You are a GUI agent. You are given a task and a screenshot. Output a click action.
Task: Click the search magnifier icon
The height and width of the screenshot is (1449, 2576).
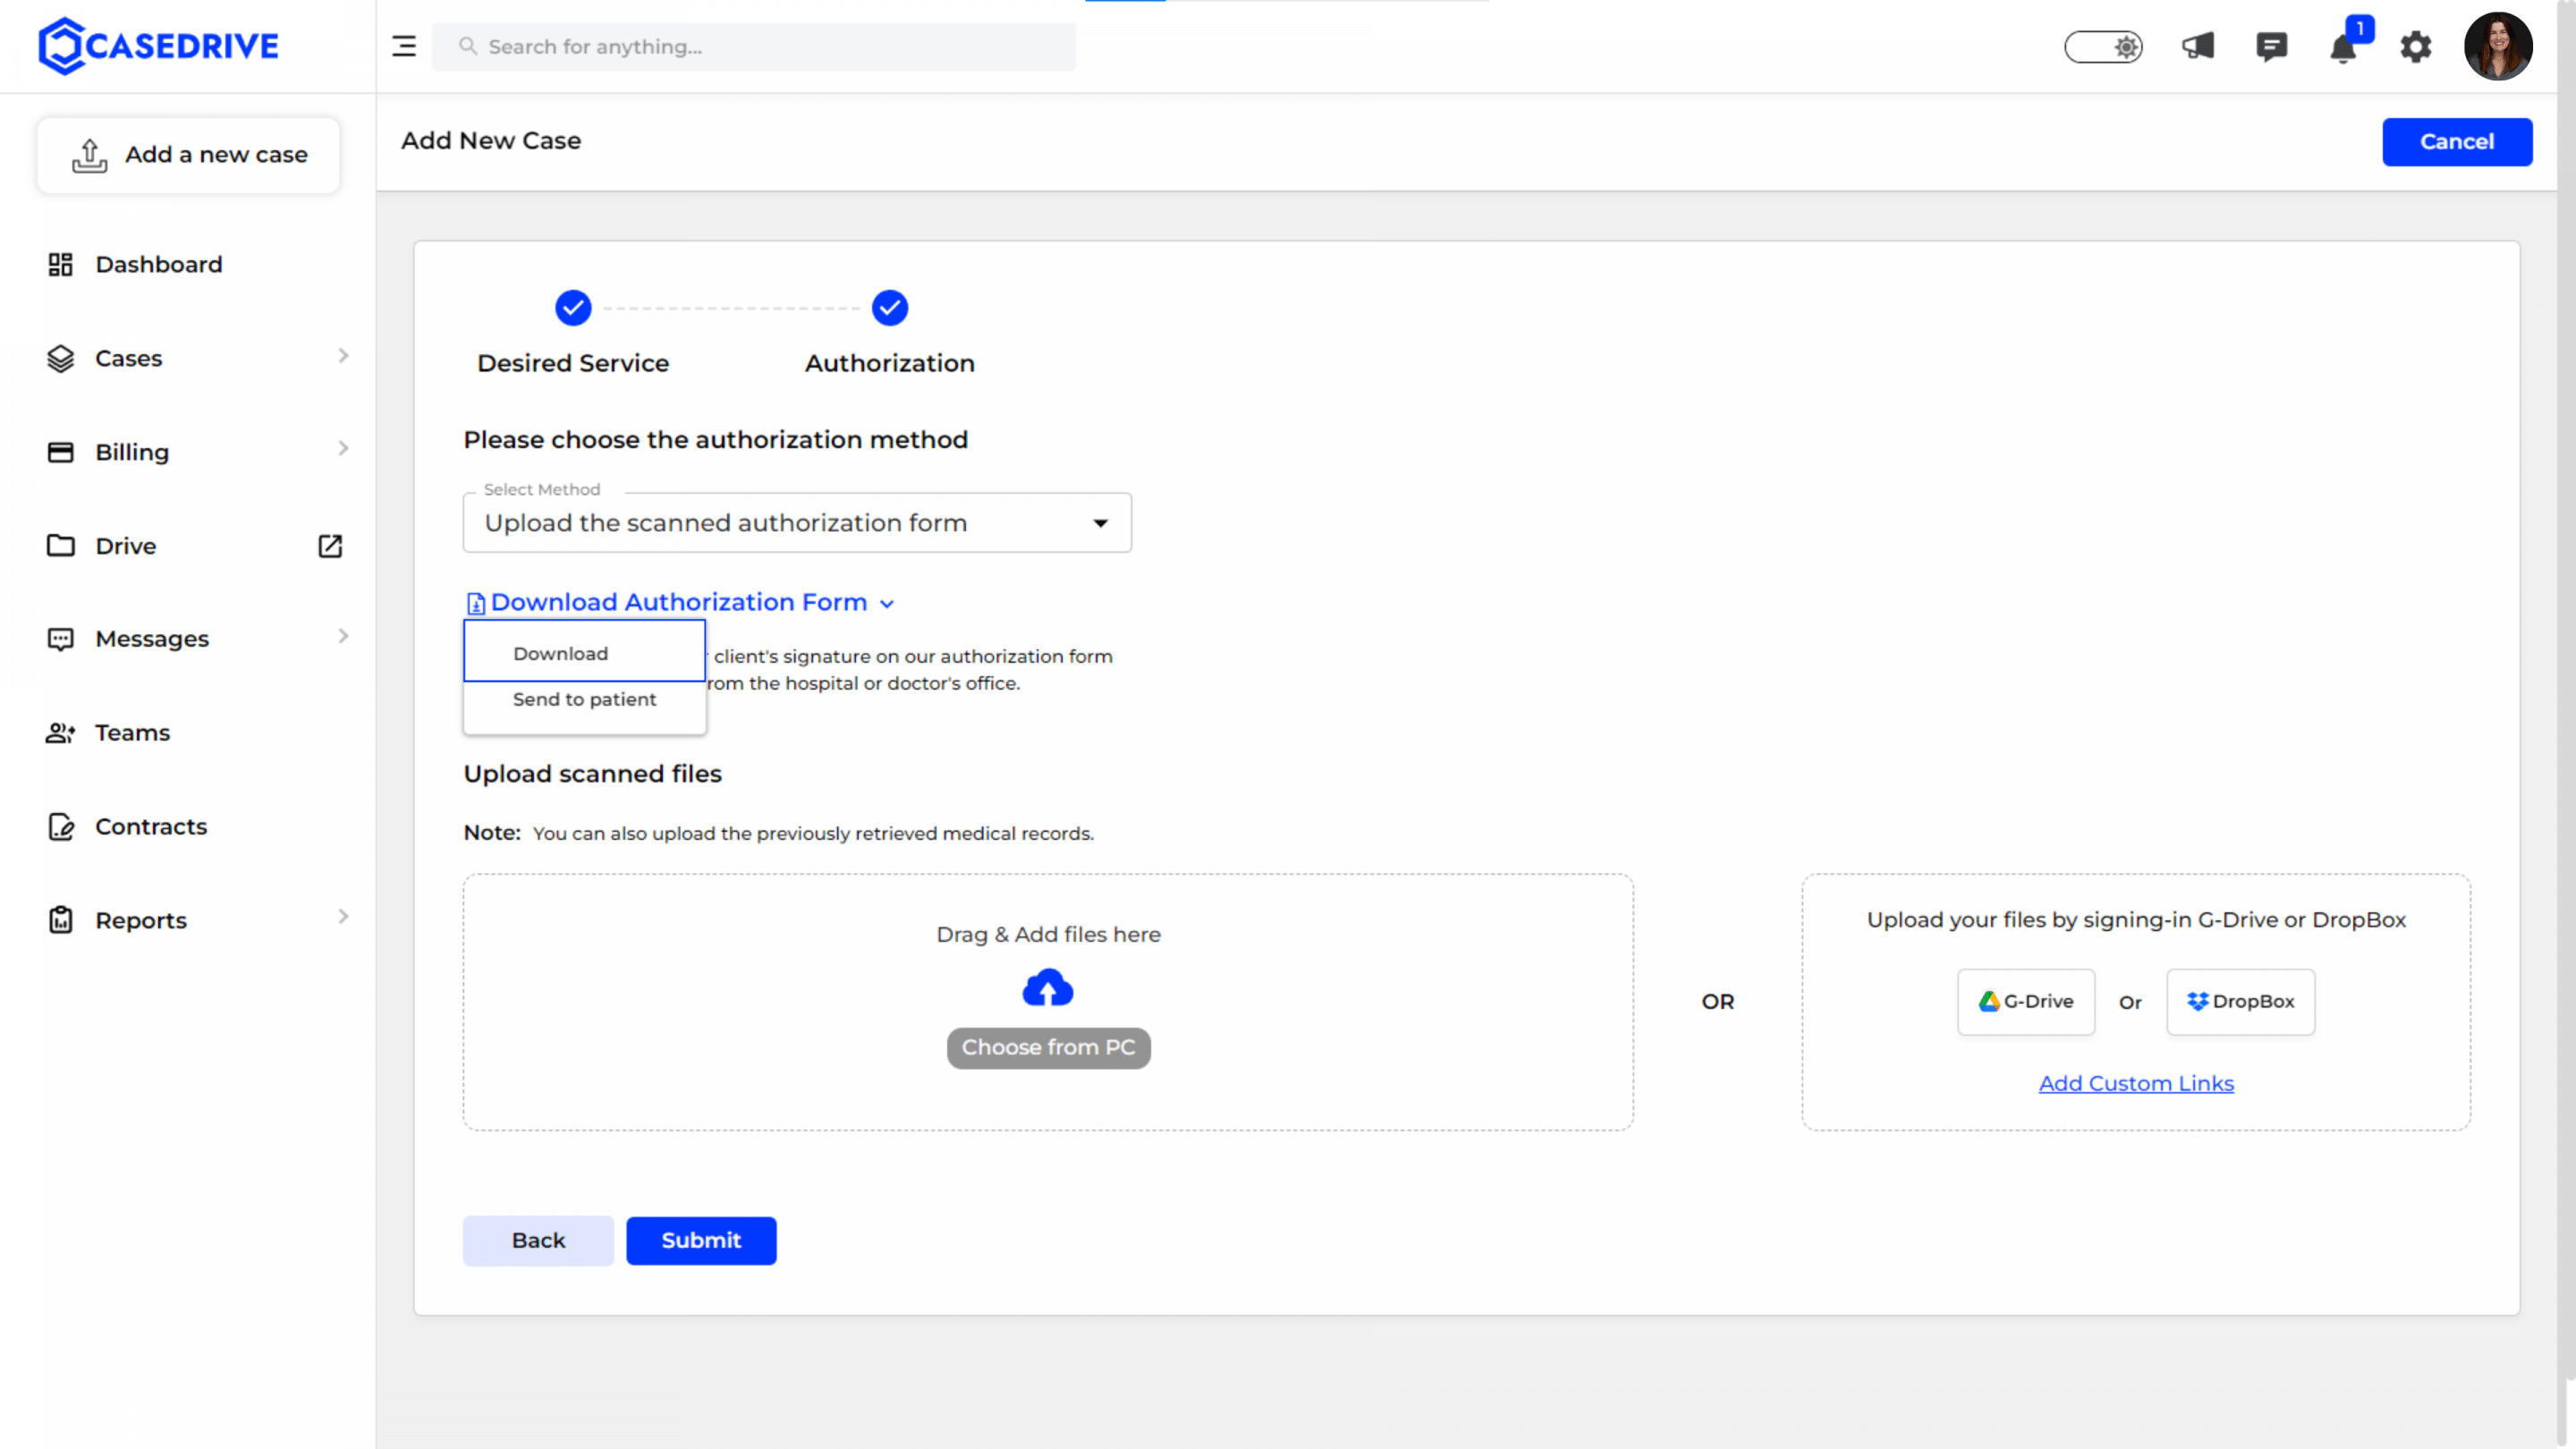(467, 46)
